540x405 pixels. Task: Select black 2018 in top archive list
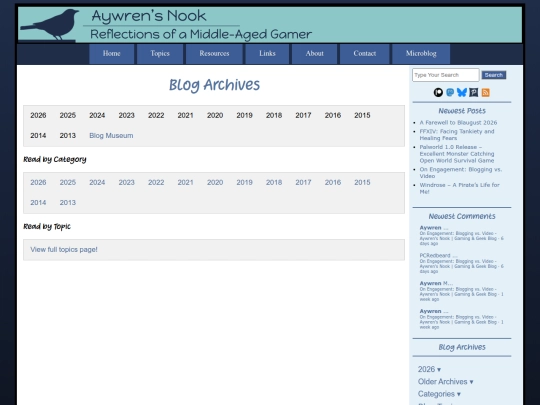[x=274, y=115]
